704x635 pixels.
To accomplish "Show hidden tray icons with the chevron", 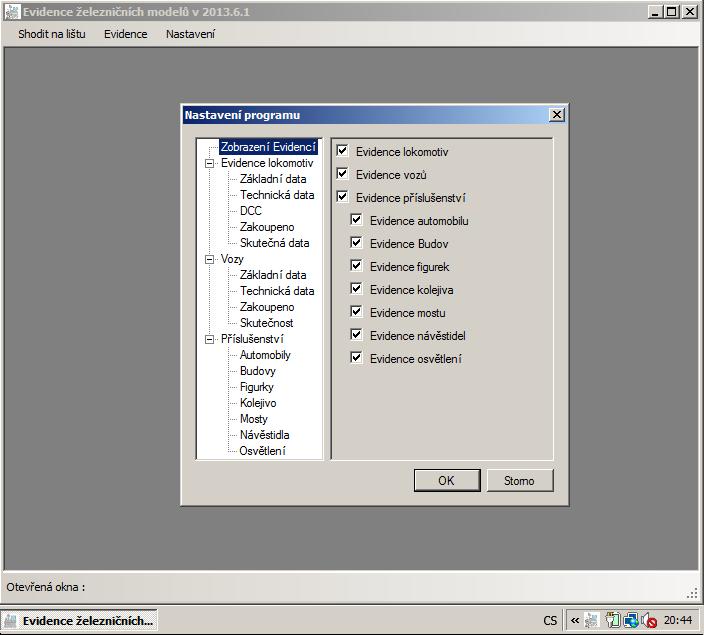I will [x=575, y=621].
